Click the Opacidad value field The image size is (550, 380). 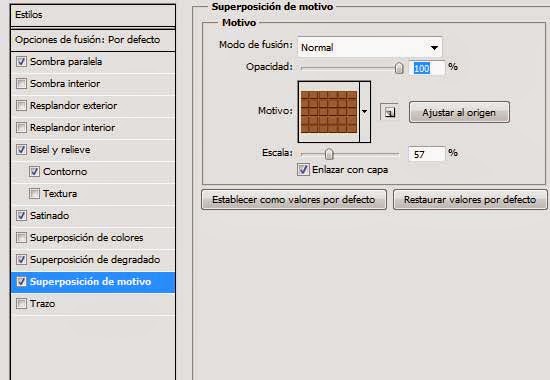tap(427, 68)
